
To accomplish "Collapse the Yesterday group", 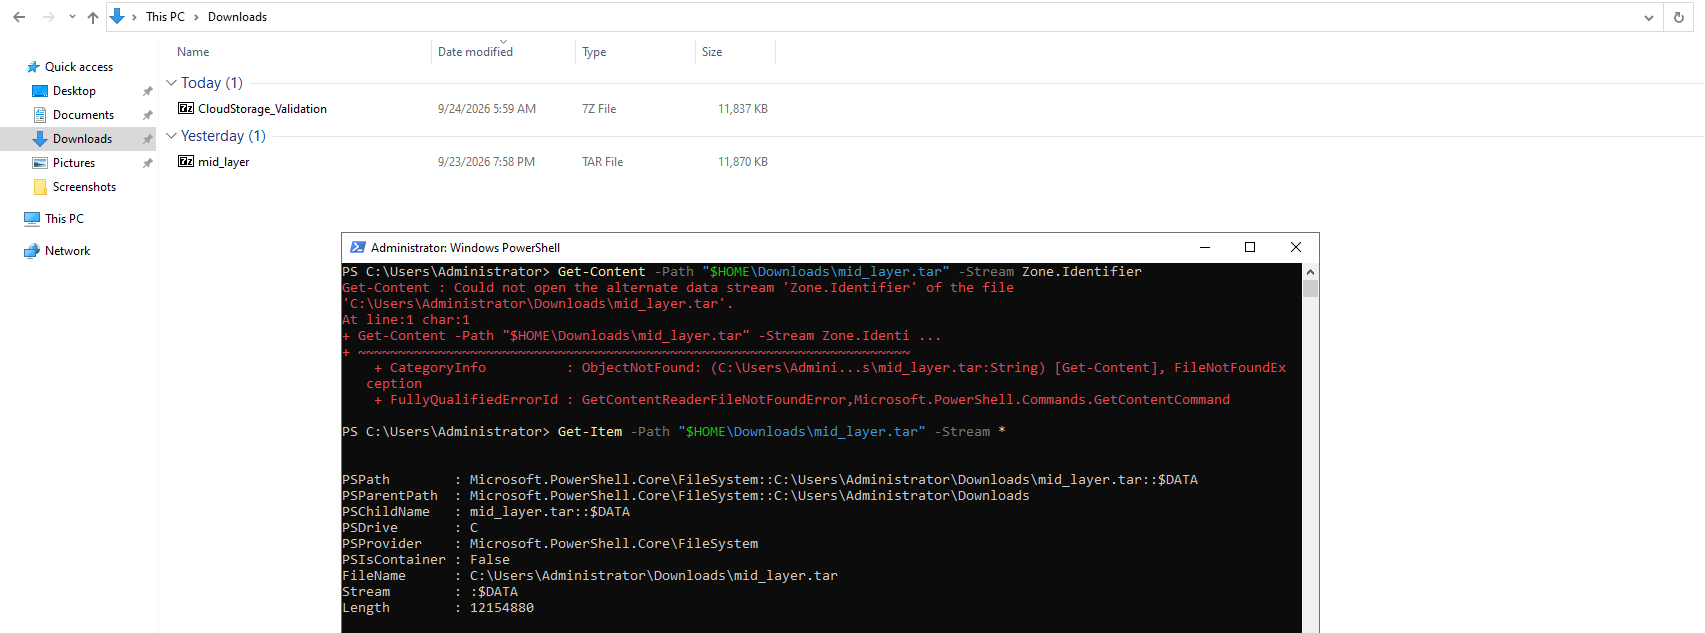I will click(x=171, y=136).
